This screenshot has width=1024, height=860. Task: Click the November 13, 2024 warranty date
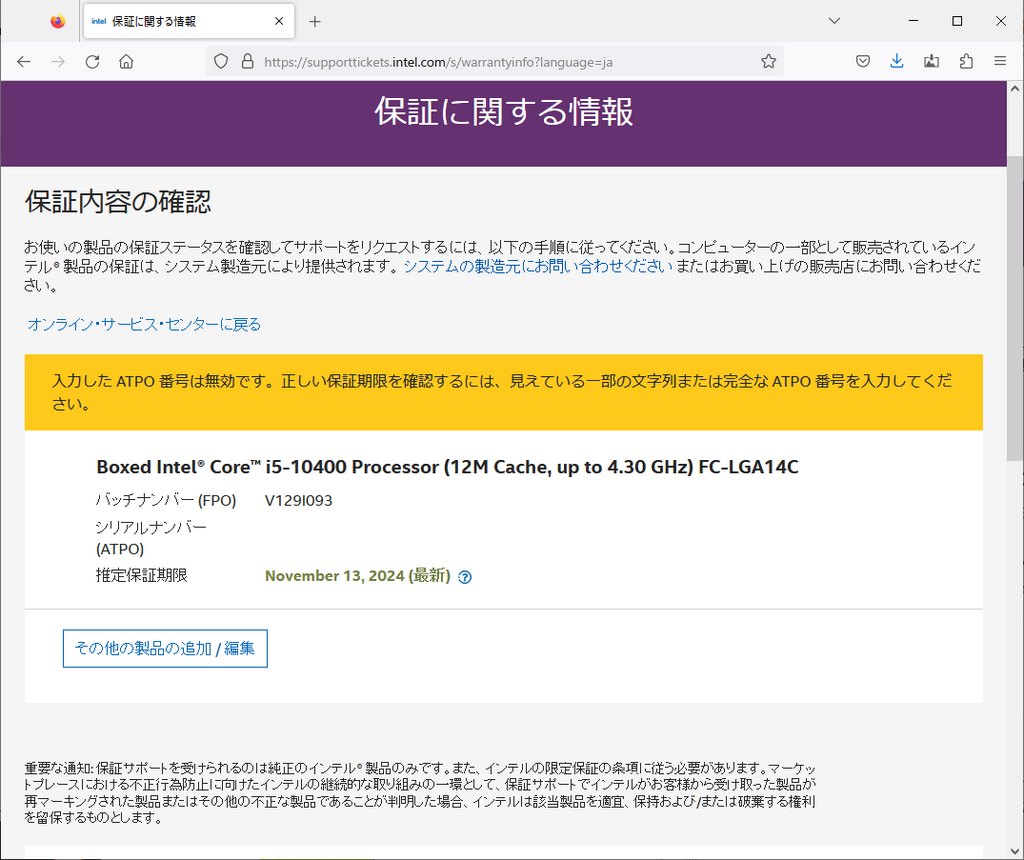[x=357, y=576]
